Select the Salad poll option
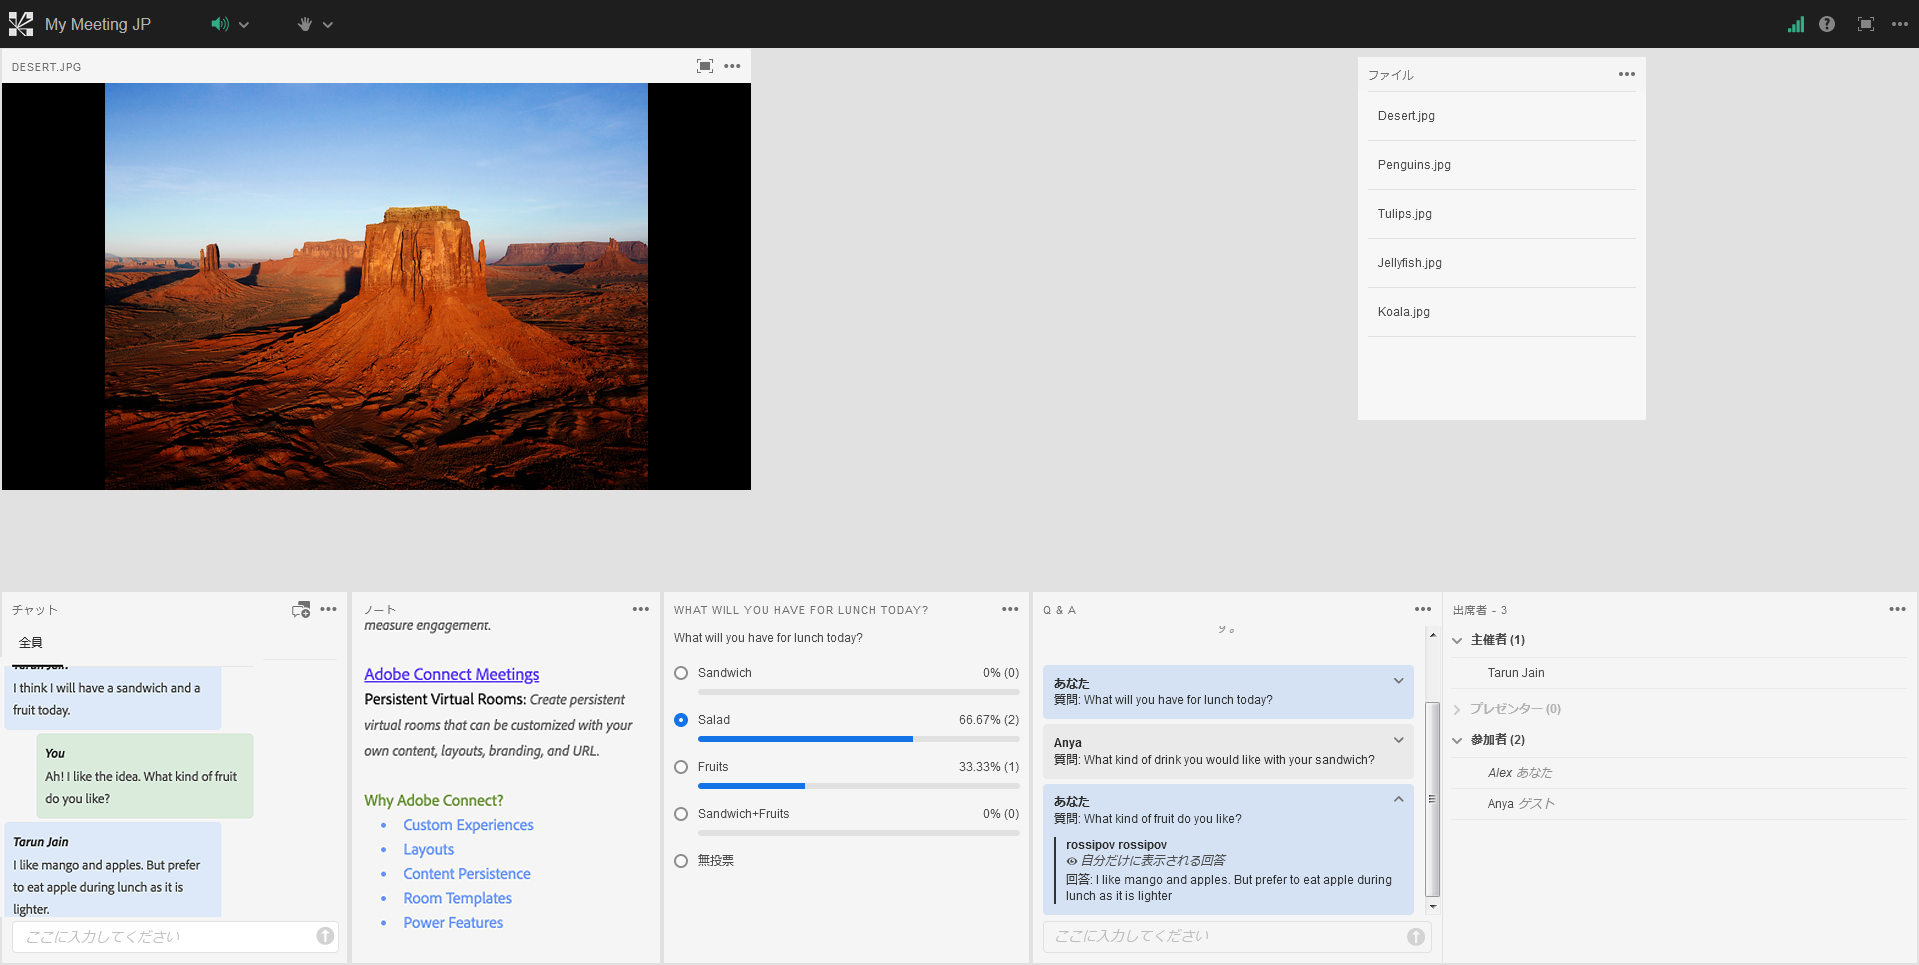 point(681,720)
